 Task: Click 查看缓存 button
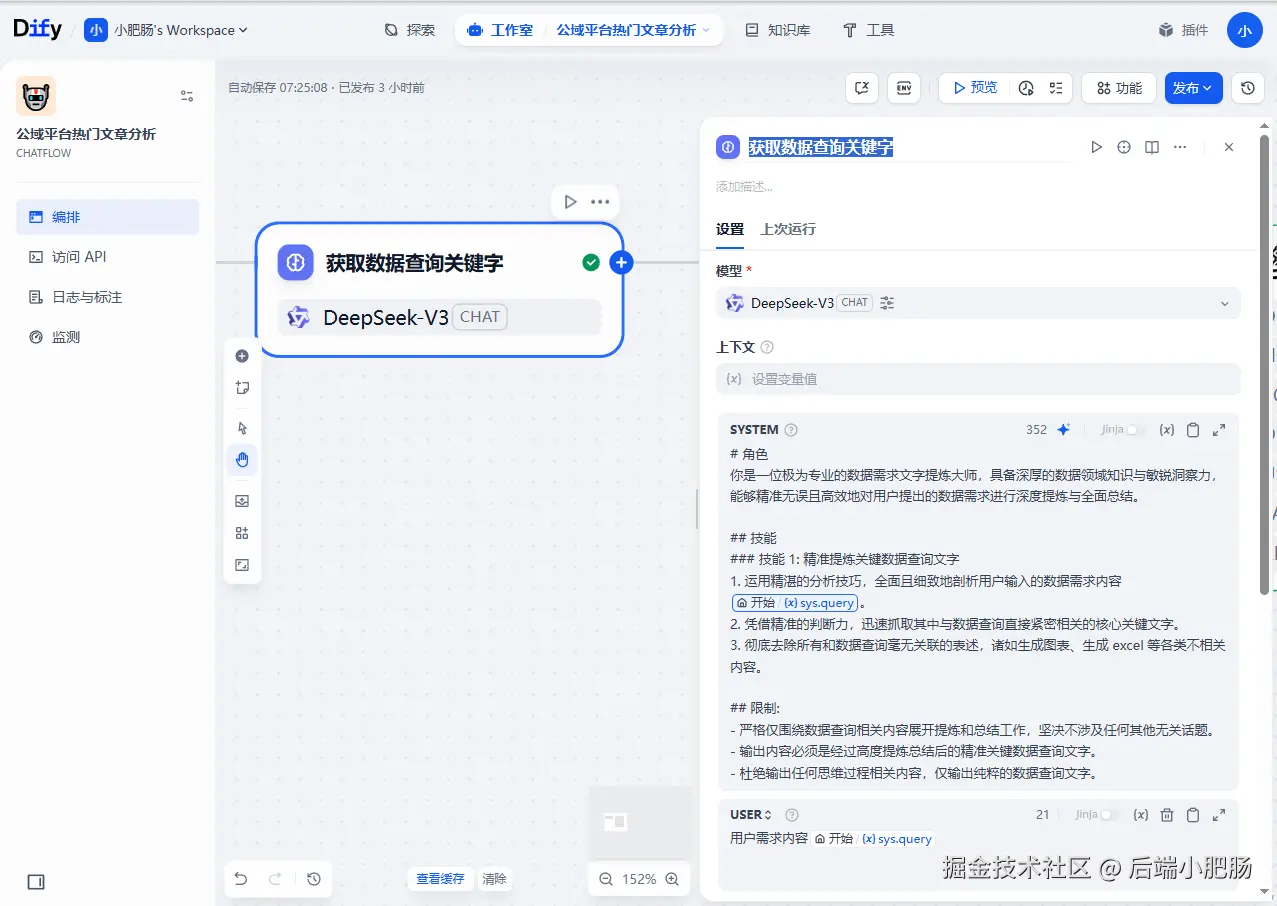[x=441, y=879]
